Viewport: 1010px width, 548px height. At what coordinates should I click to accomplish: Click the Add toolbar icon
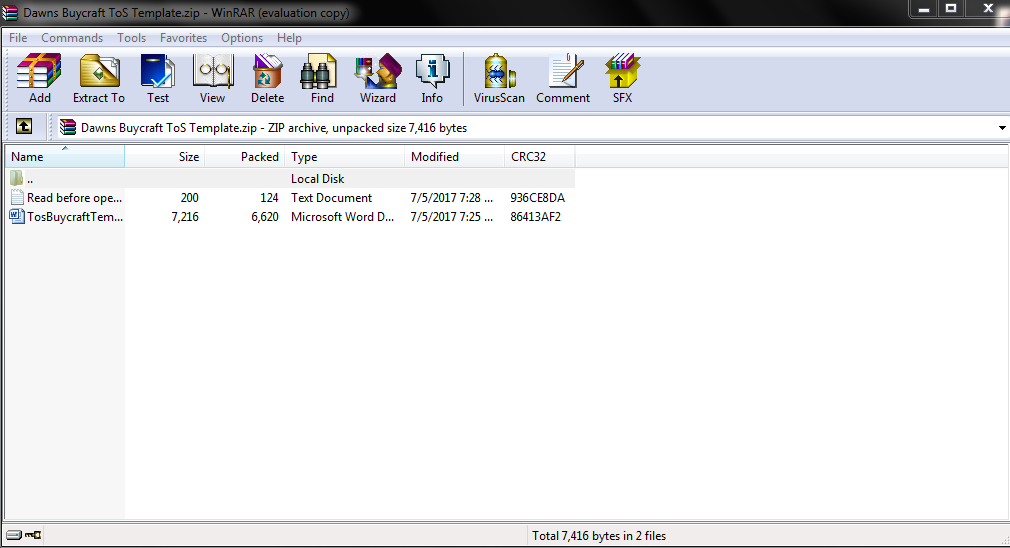(x=39, y=79)
